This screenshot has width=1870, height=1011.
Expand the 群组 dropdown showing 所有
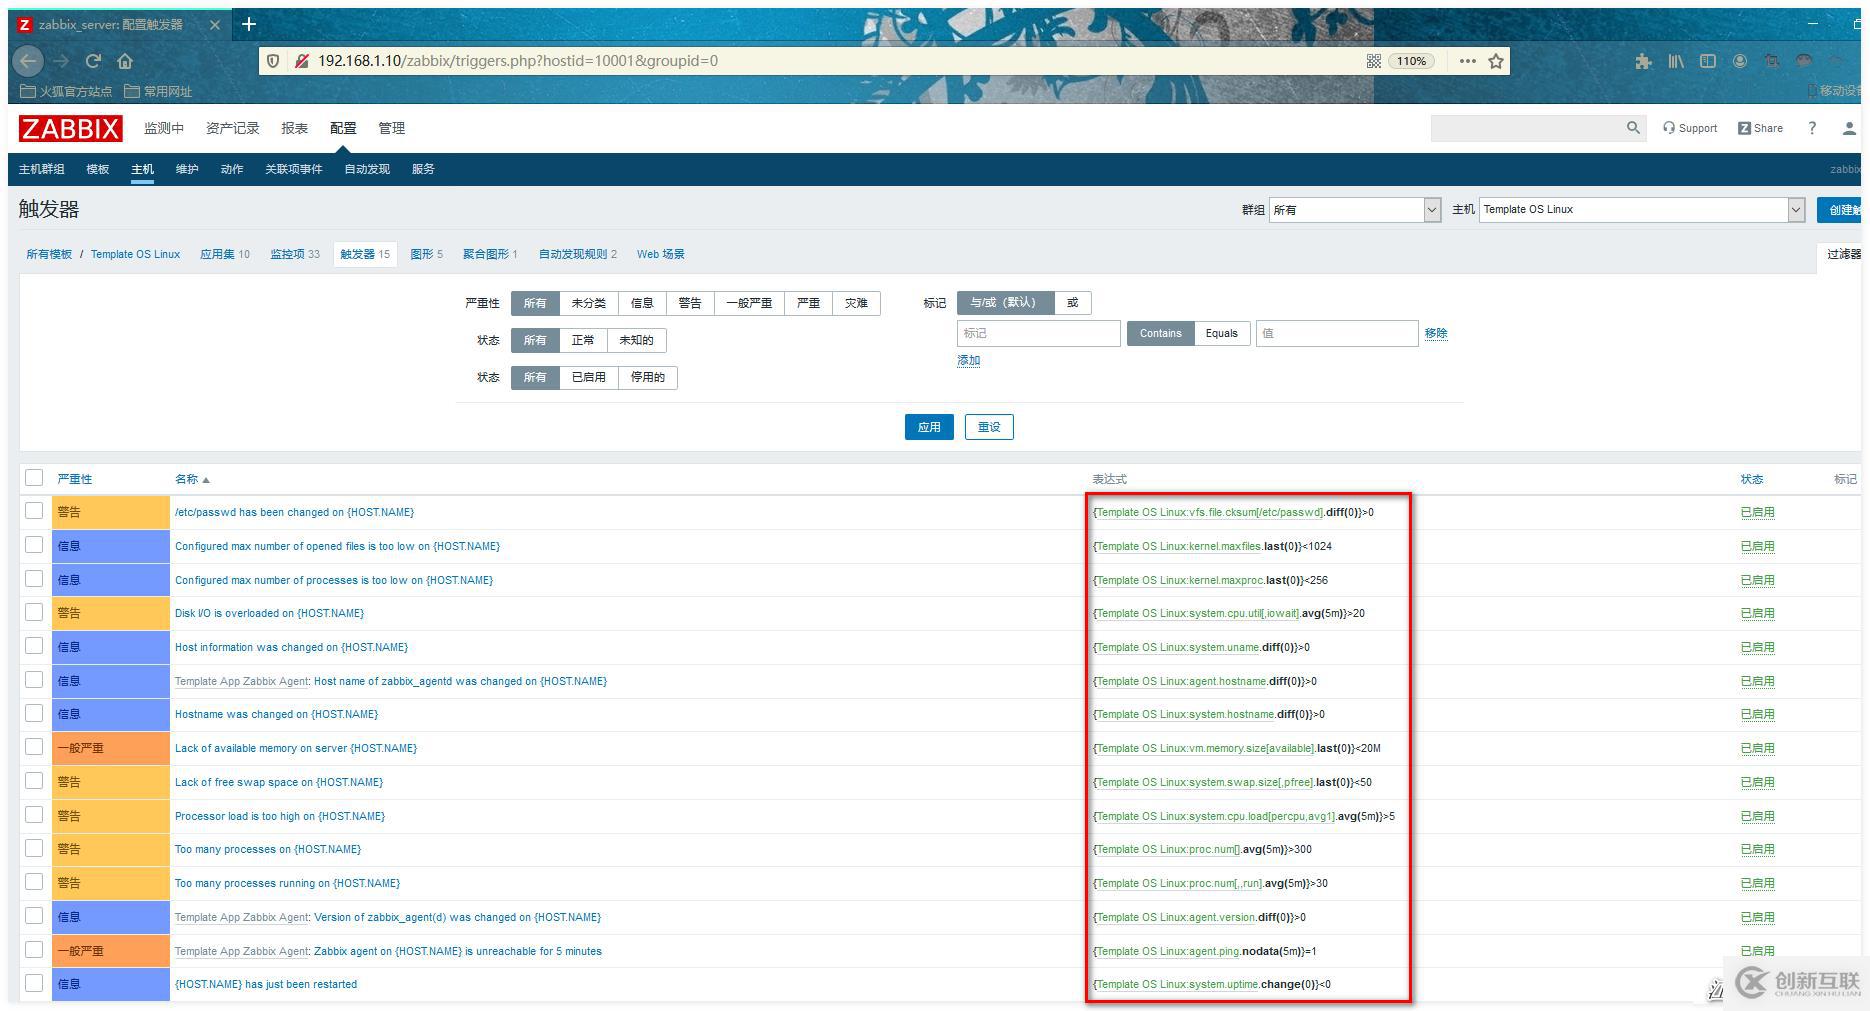pos(1355,210)
